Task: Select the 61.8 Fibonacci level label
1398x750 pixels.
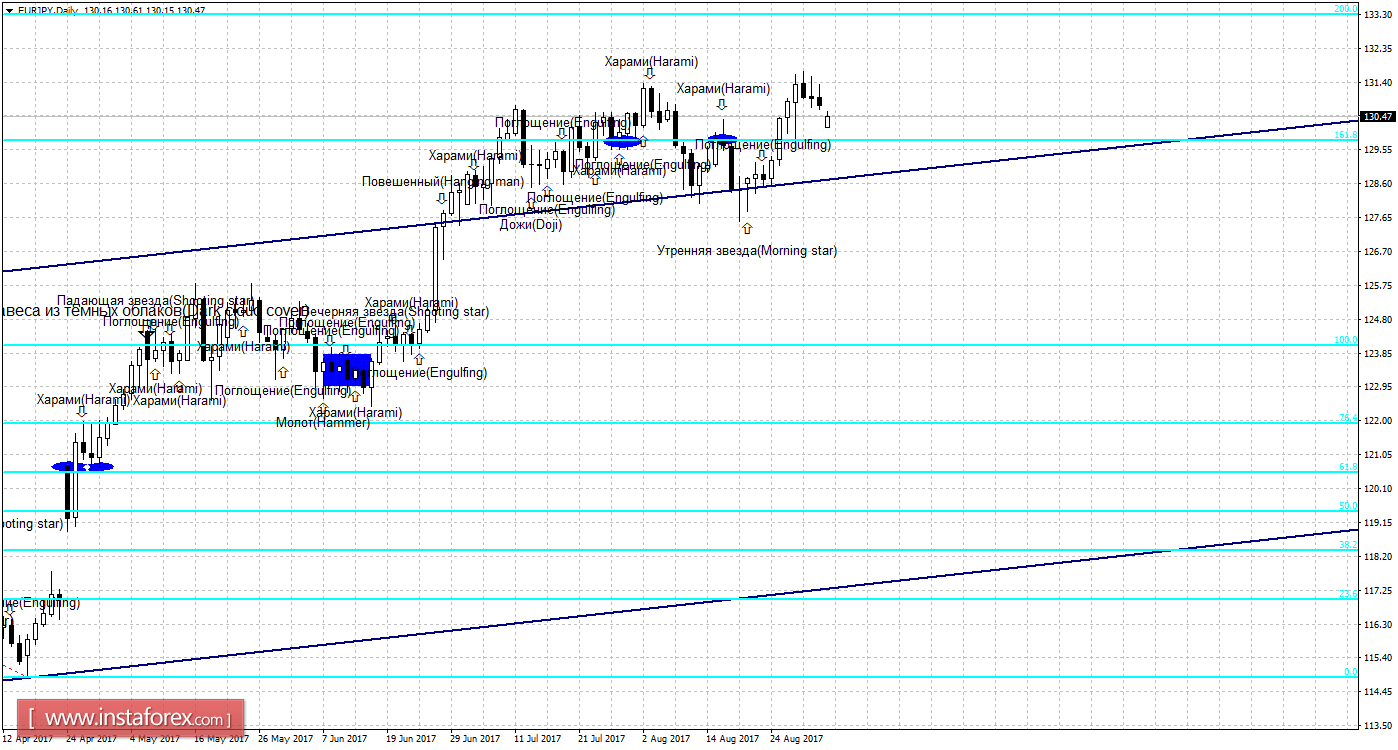Action: [x=1347, y=467]
